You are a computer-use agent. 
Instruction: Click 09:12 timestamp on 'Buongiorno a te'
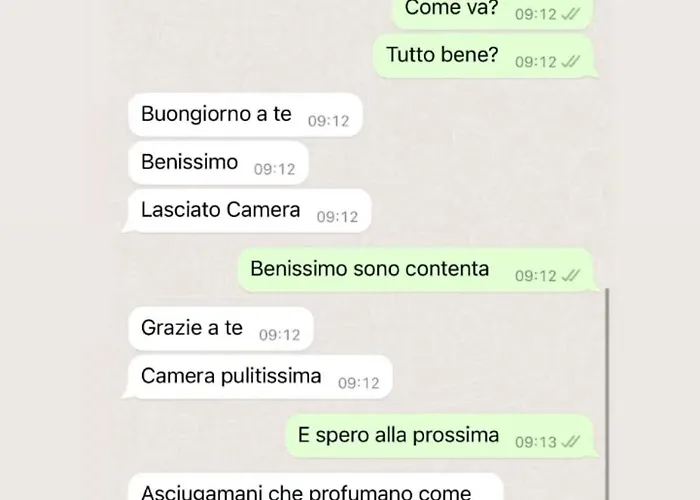point(329,121)
